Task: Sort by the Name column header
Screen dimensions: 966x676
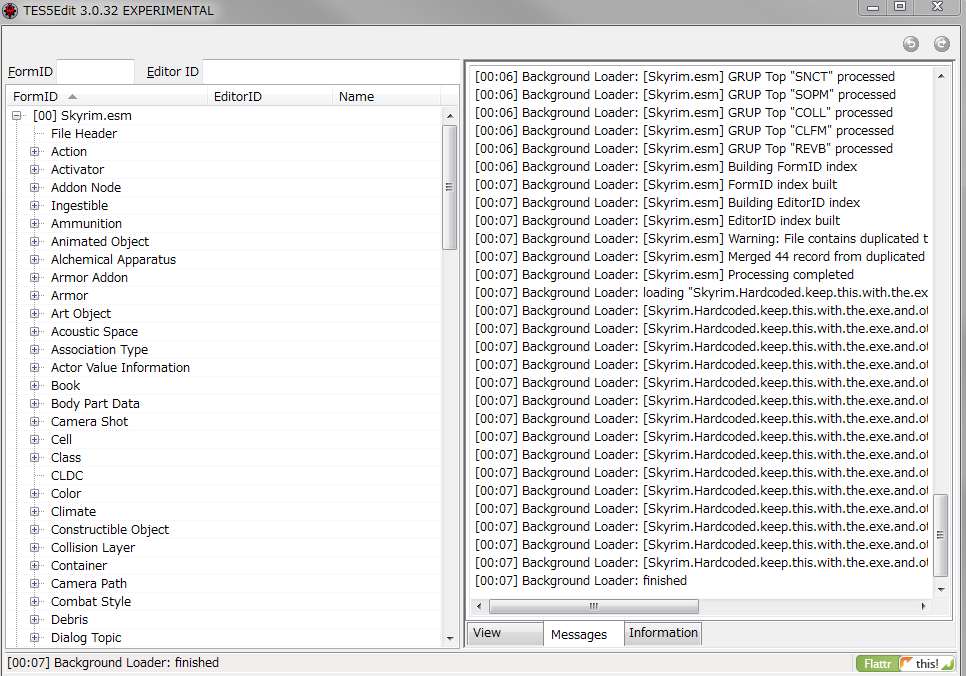Action: click(387, 97)
